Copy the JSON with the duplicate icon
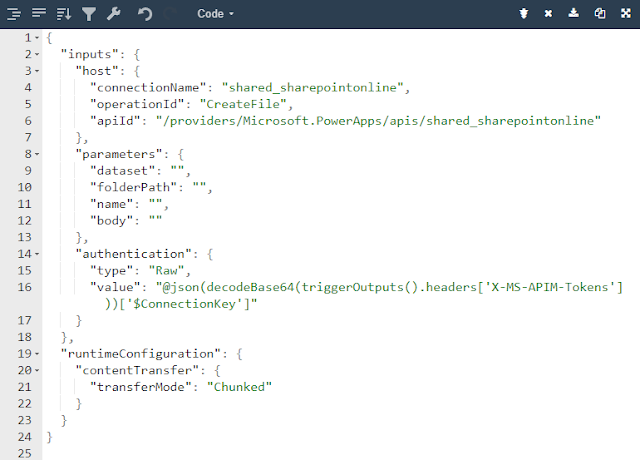The width and height of the screenshot is (640, 460). coord(600,13)
